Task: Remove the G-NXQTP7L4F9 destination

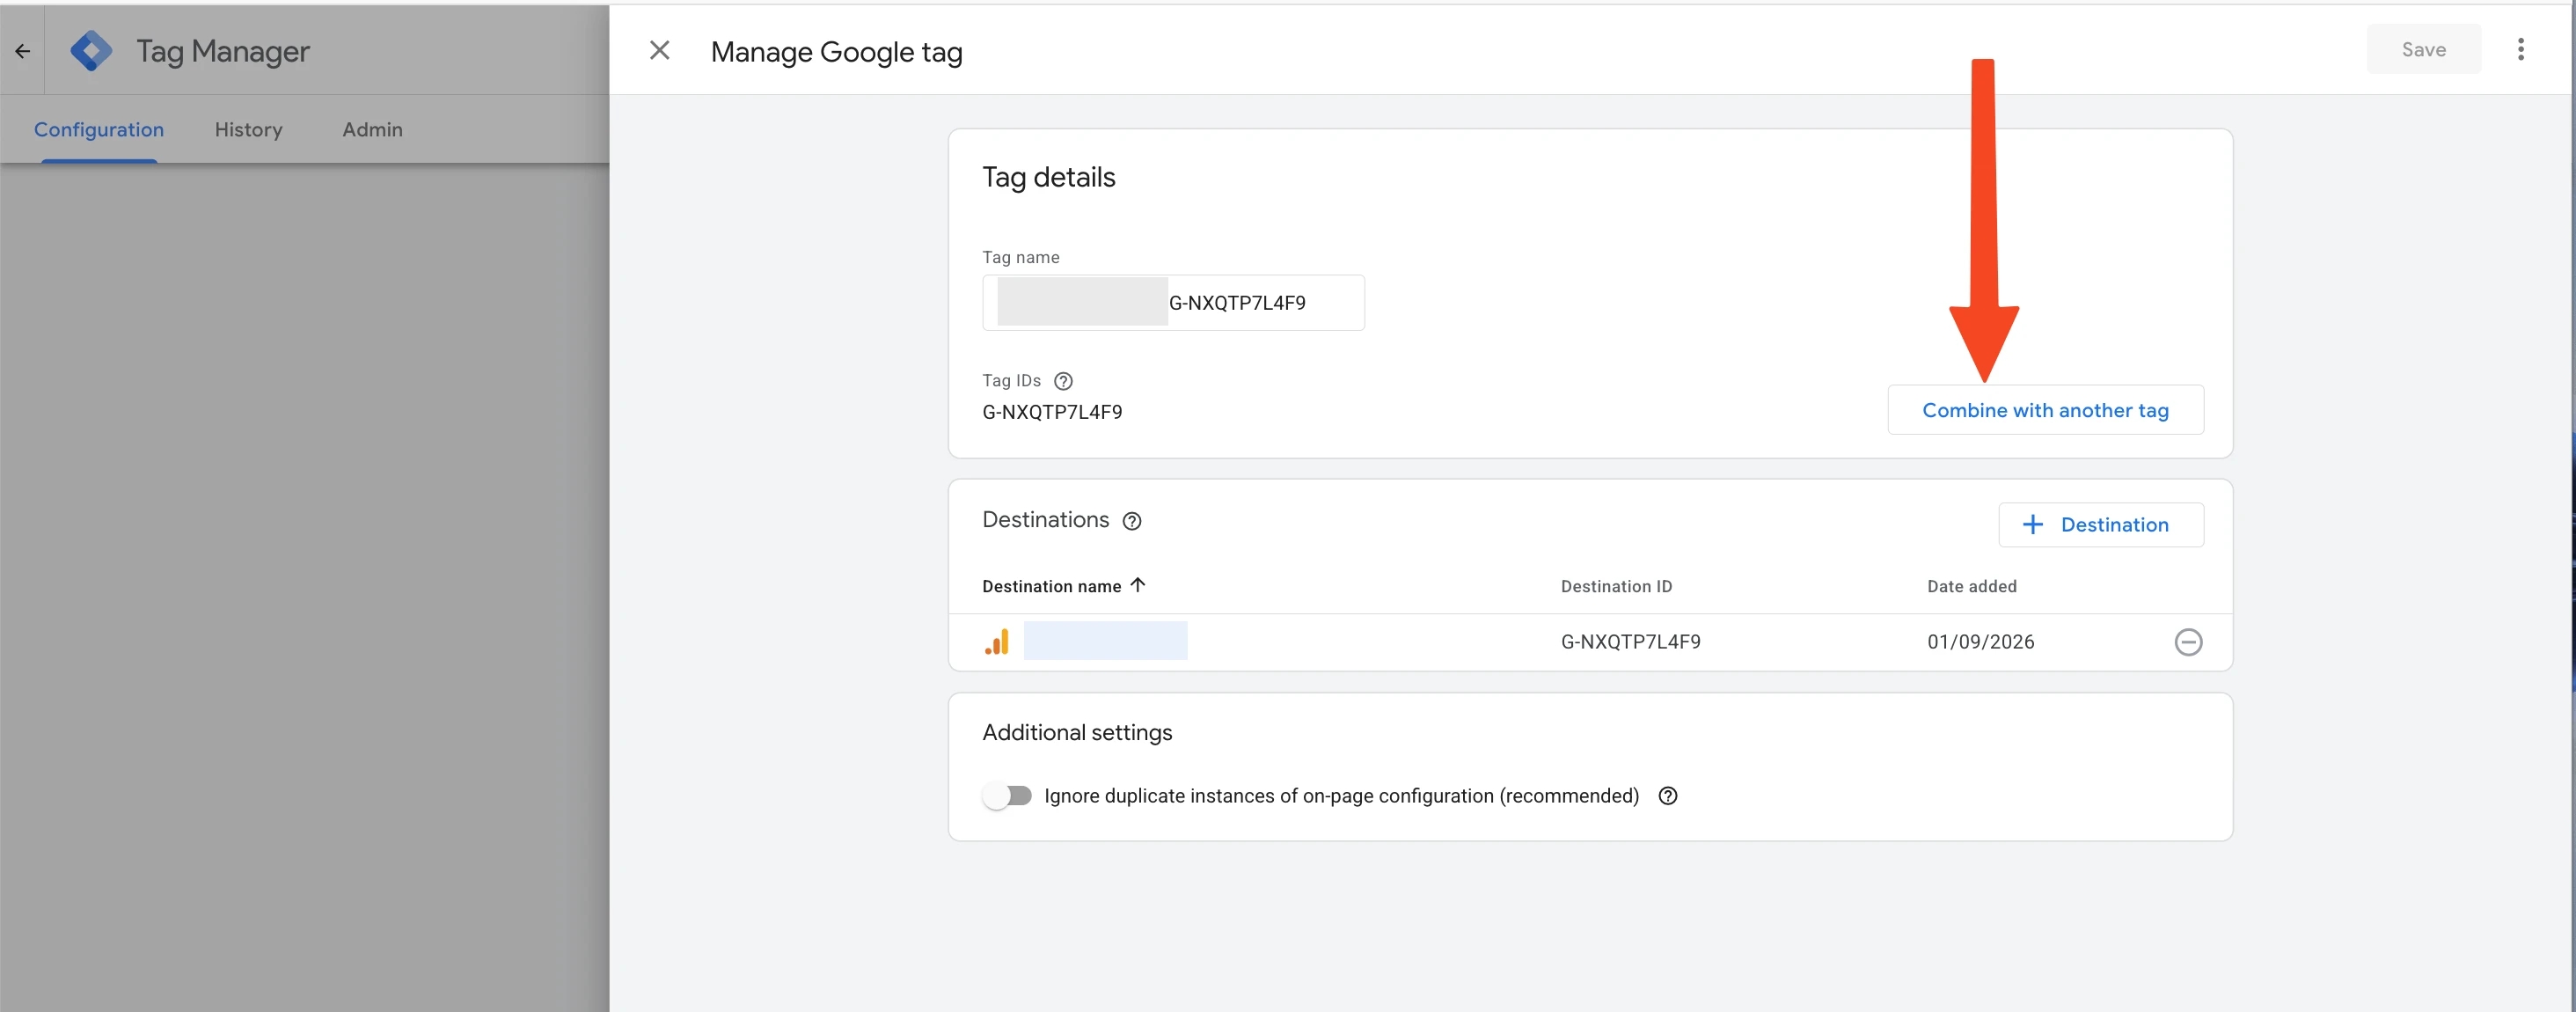Action: [x=2188, y=642]
